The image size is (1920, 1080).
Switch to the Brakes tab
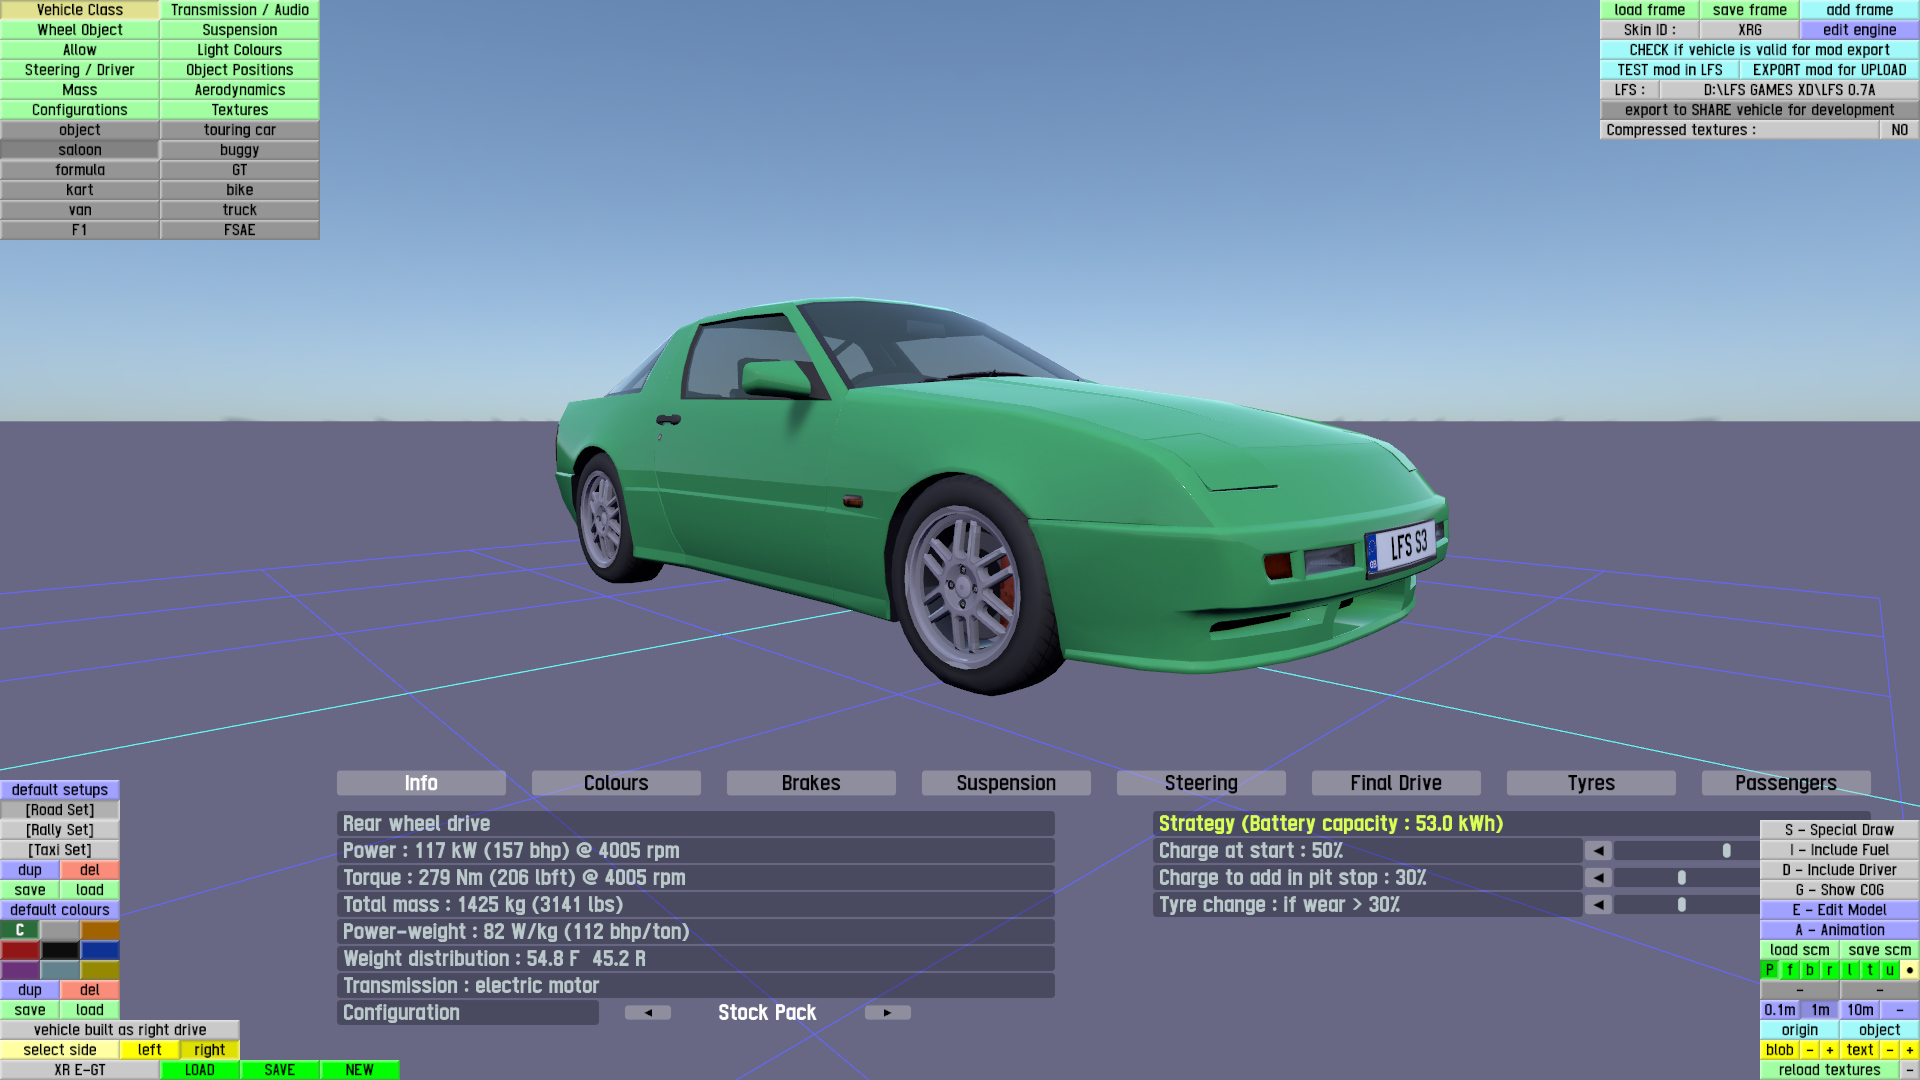[810, 783]
